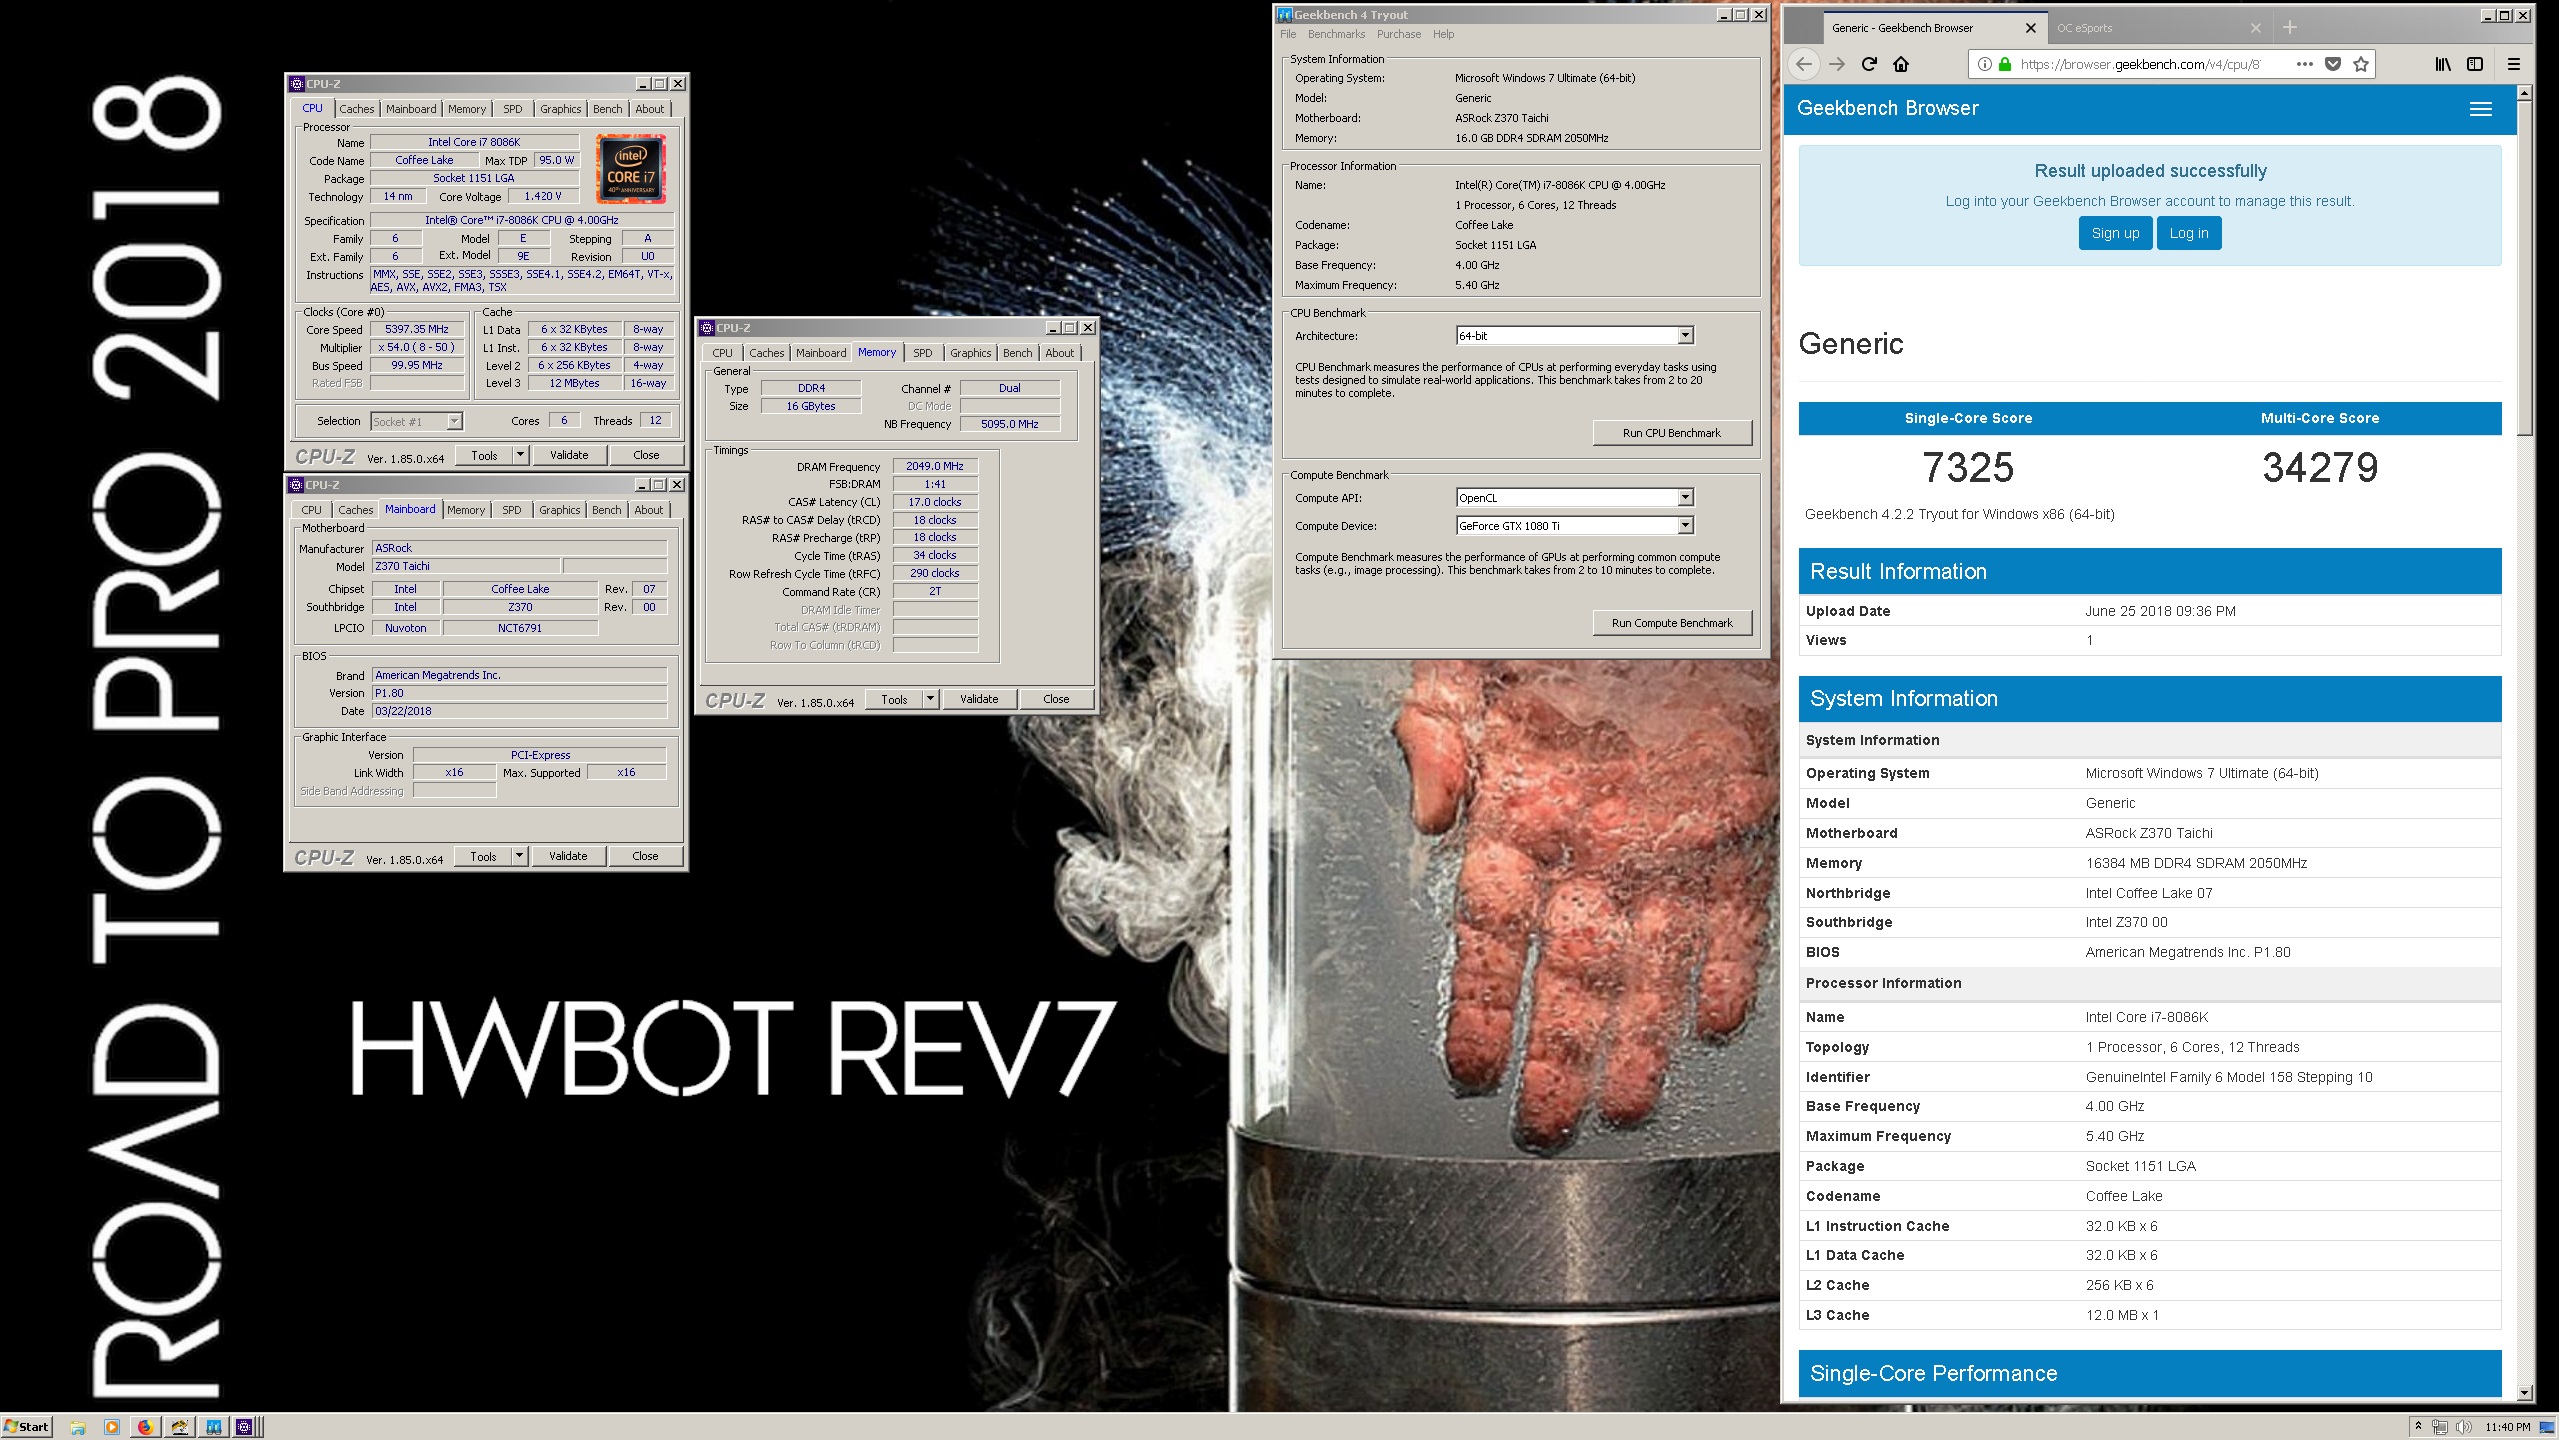Bookmark this page with star icon
This screenshot has height=1440, width=2559.
coord(2361,64)
